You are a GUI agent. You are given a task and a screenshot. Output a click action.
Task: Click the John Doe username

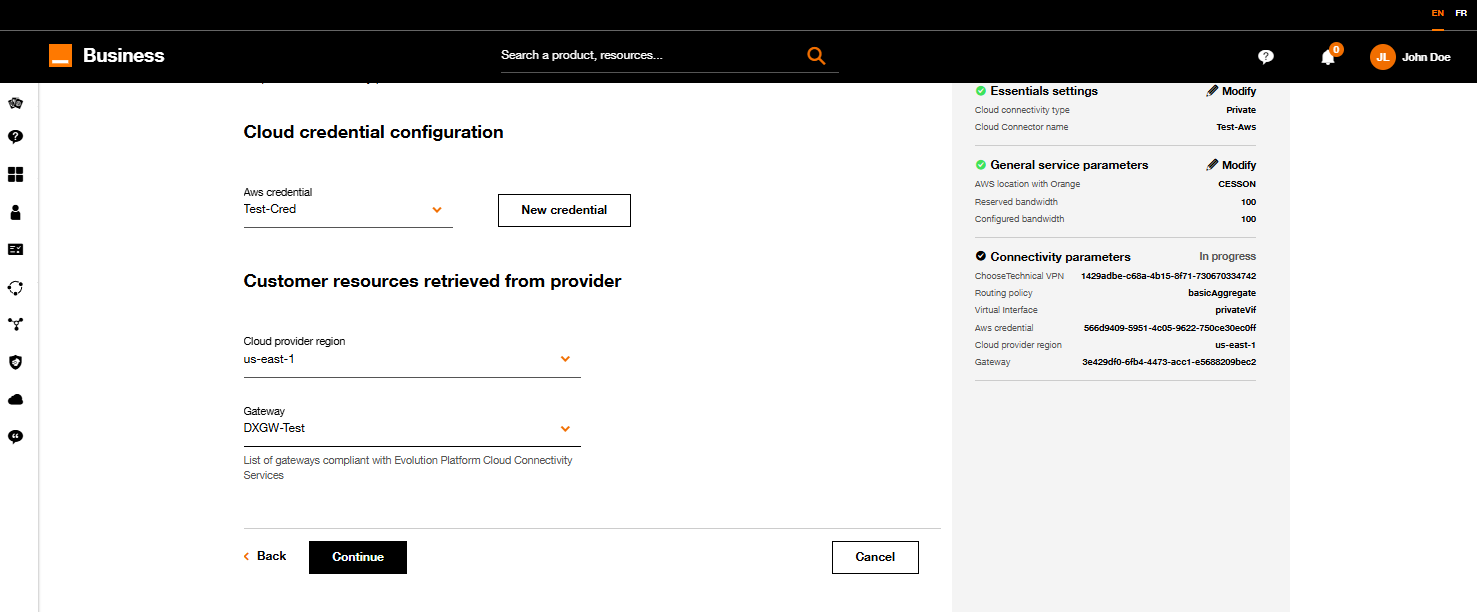click(x=1426, y=57)
